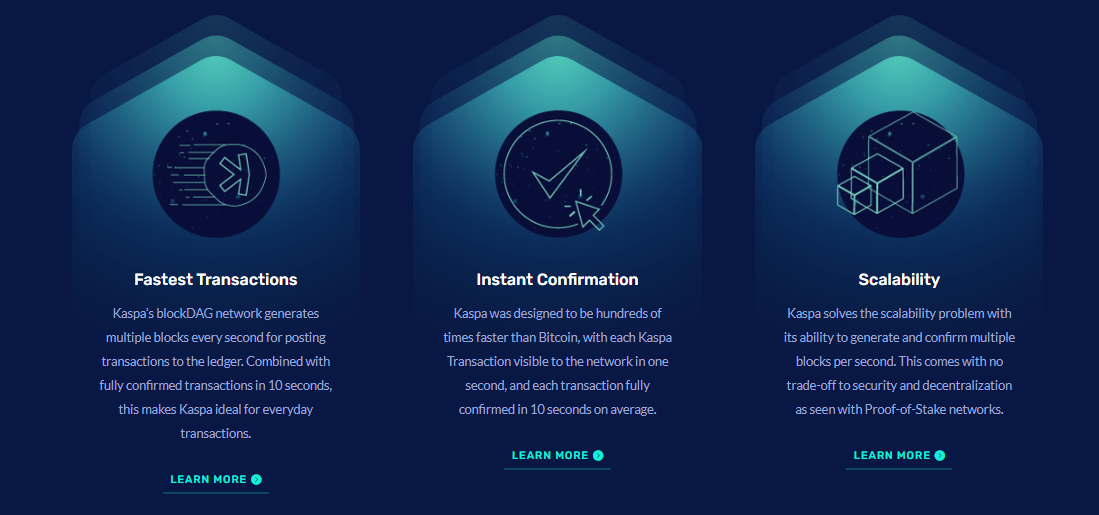
Task: Open Learn More under Scalability
Action: tap(899, 455)
